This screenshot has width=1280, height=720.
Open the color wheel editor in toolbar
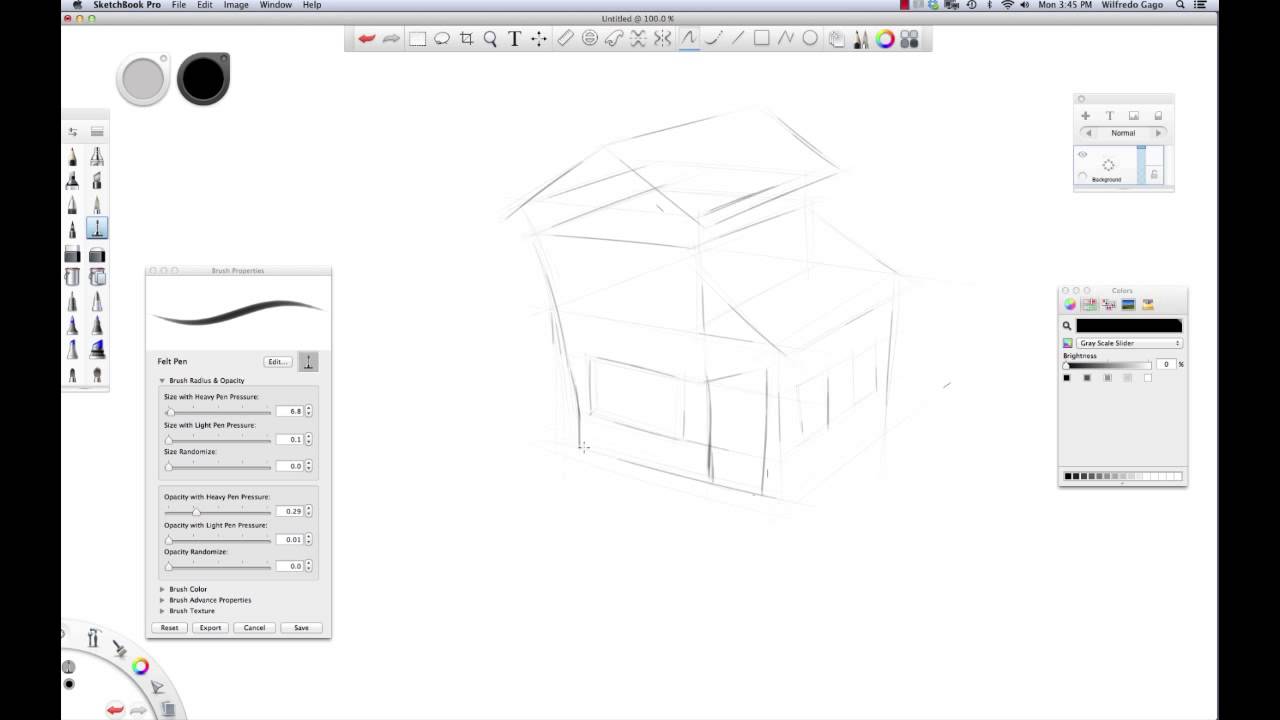884,39
